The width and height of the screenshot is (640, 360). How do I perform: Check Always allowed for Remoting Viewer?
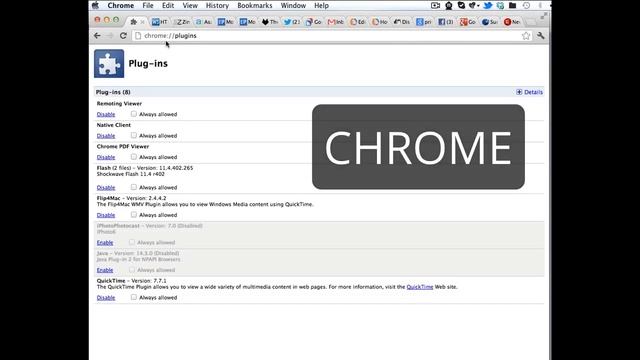click(x=133, y=114)
